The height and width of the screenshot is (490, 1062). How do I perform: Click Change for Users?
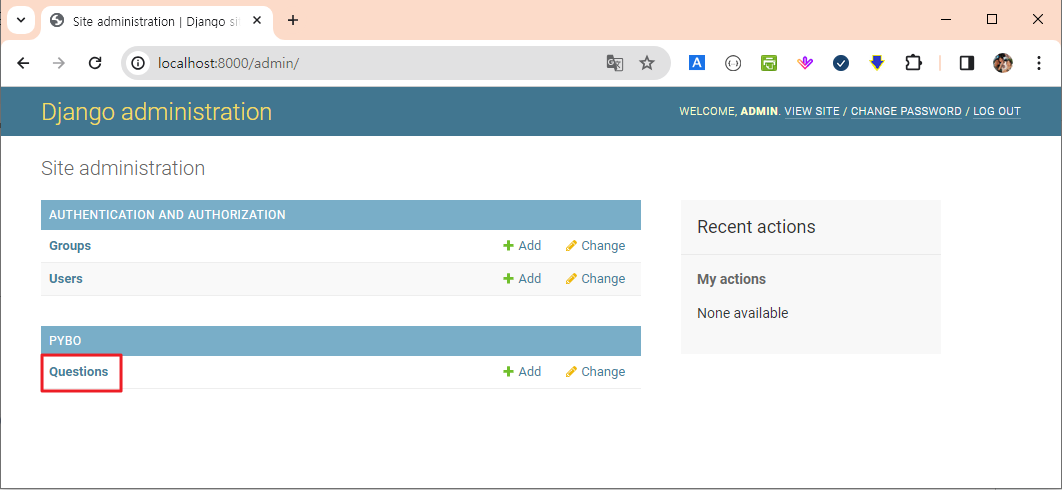tap(595, 279)
